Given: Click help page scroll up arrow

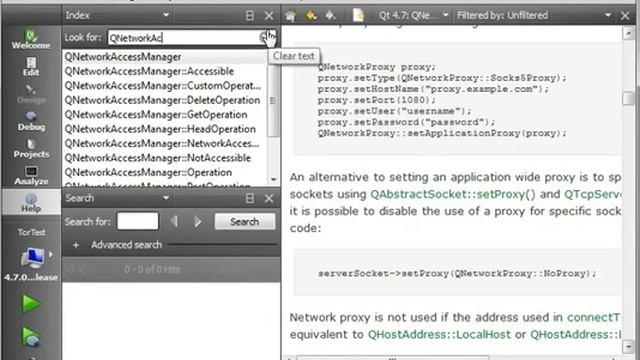Looking at the screenshot, I should [x=628, y=33].
